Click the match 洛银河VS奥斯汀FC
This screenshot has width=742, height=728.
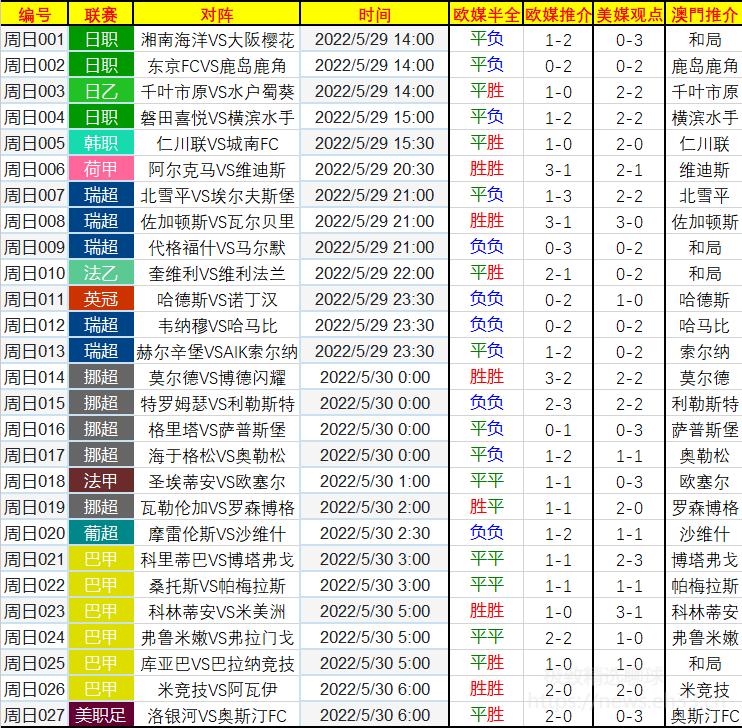[217, 716]
